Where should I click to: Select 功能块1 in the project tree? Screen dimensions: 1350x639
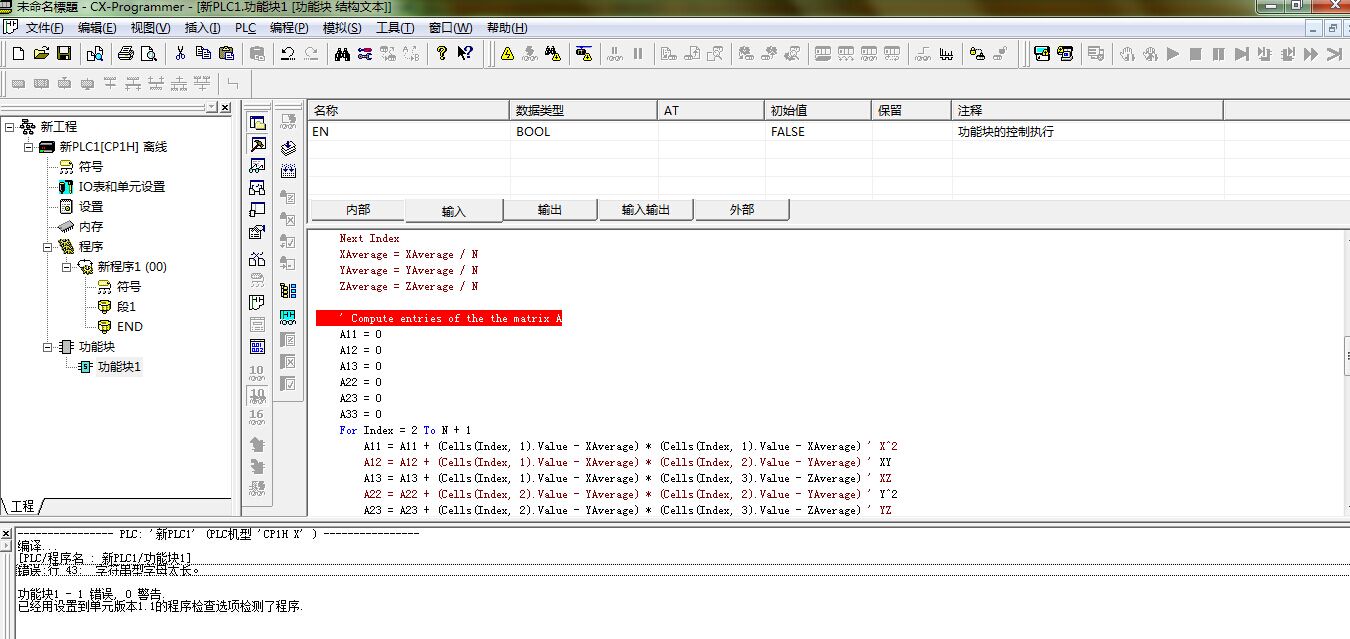pyautogui.click(x=119, y=367)
